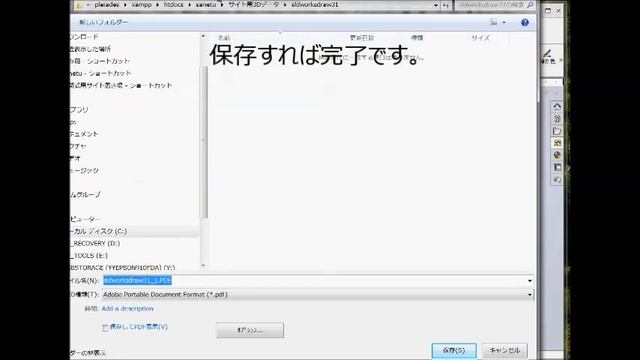Select ビデオ videos library in navigation pane

tap(76, 158)
